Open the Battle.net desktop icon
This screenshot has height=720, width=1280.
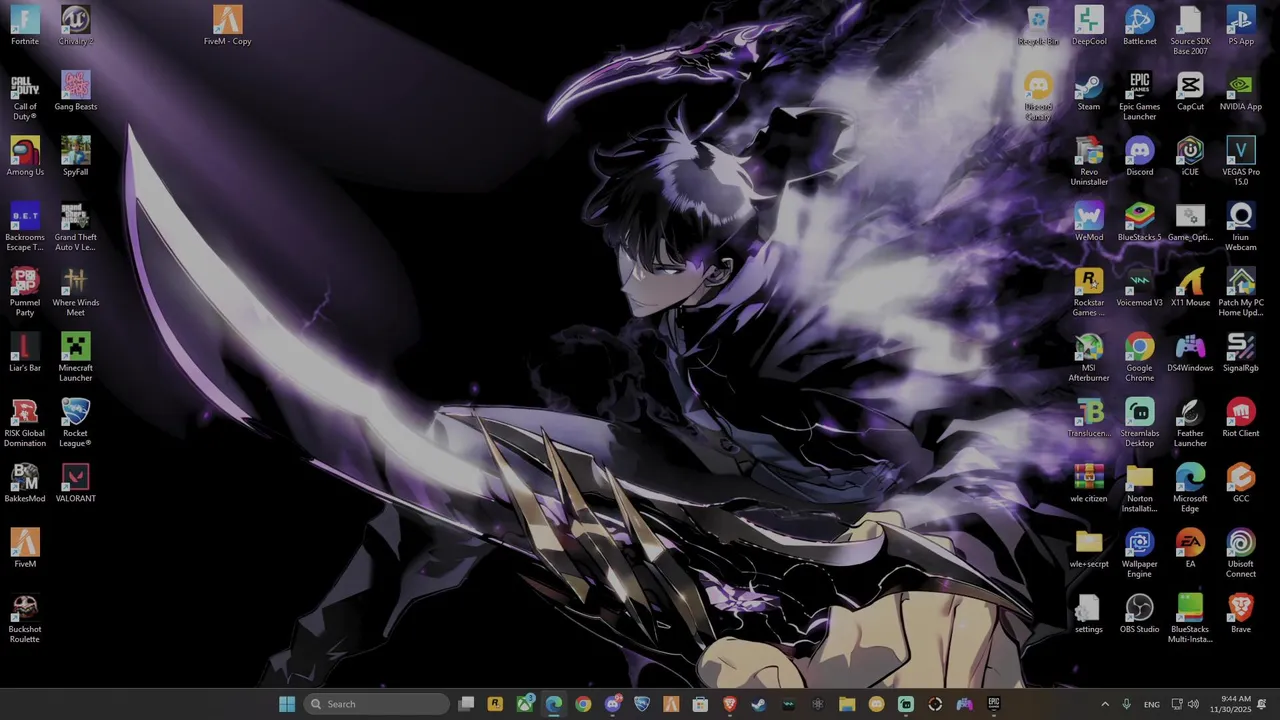1140,25
